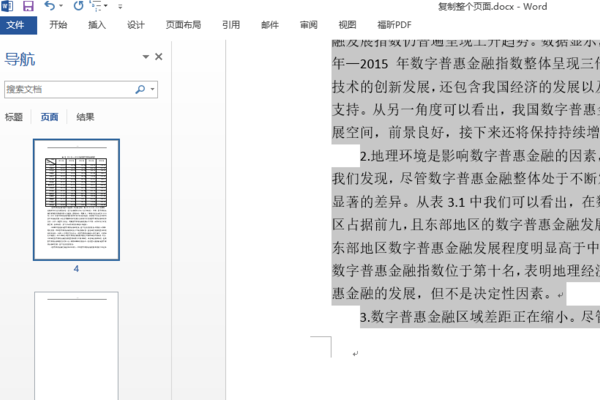Close the navigation pane with the X

(158, 57)
